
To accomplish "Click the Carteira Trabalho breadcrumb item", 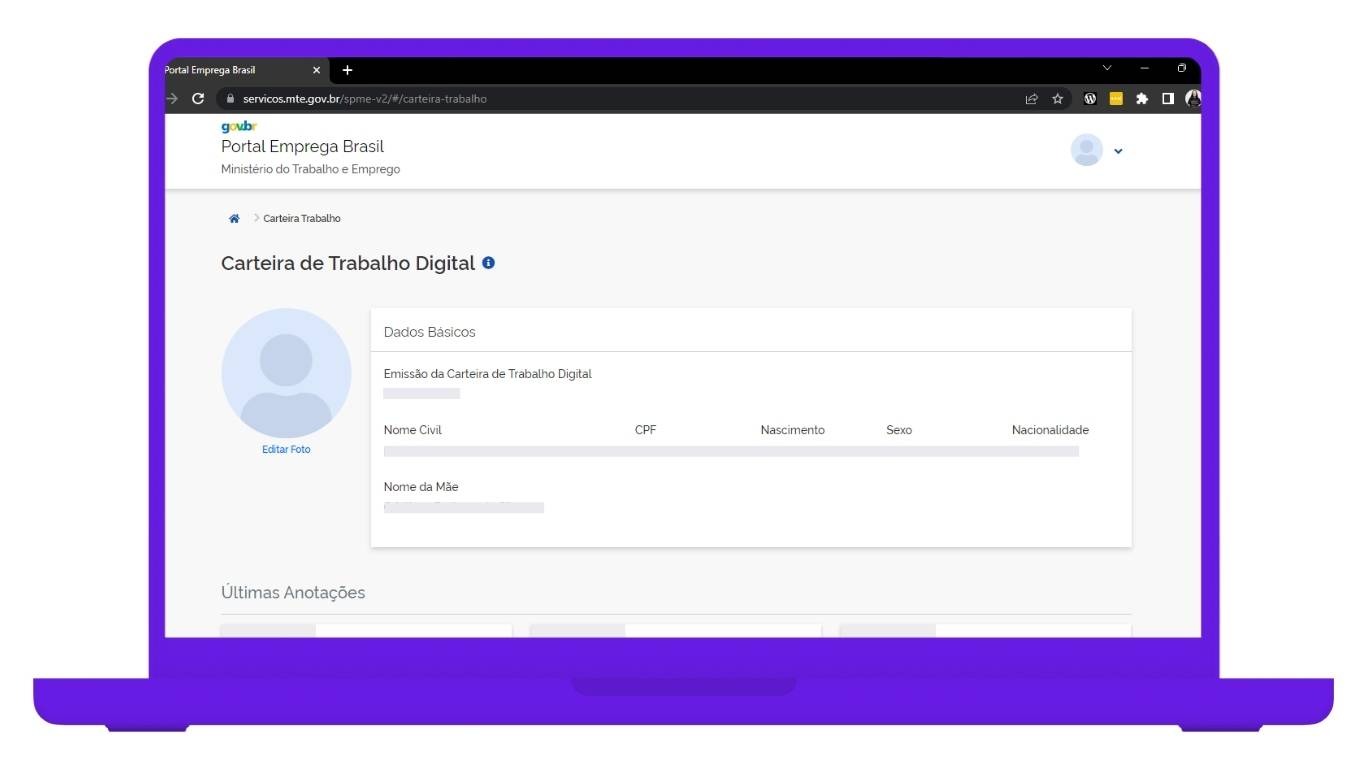I will (x=302, y=219).
